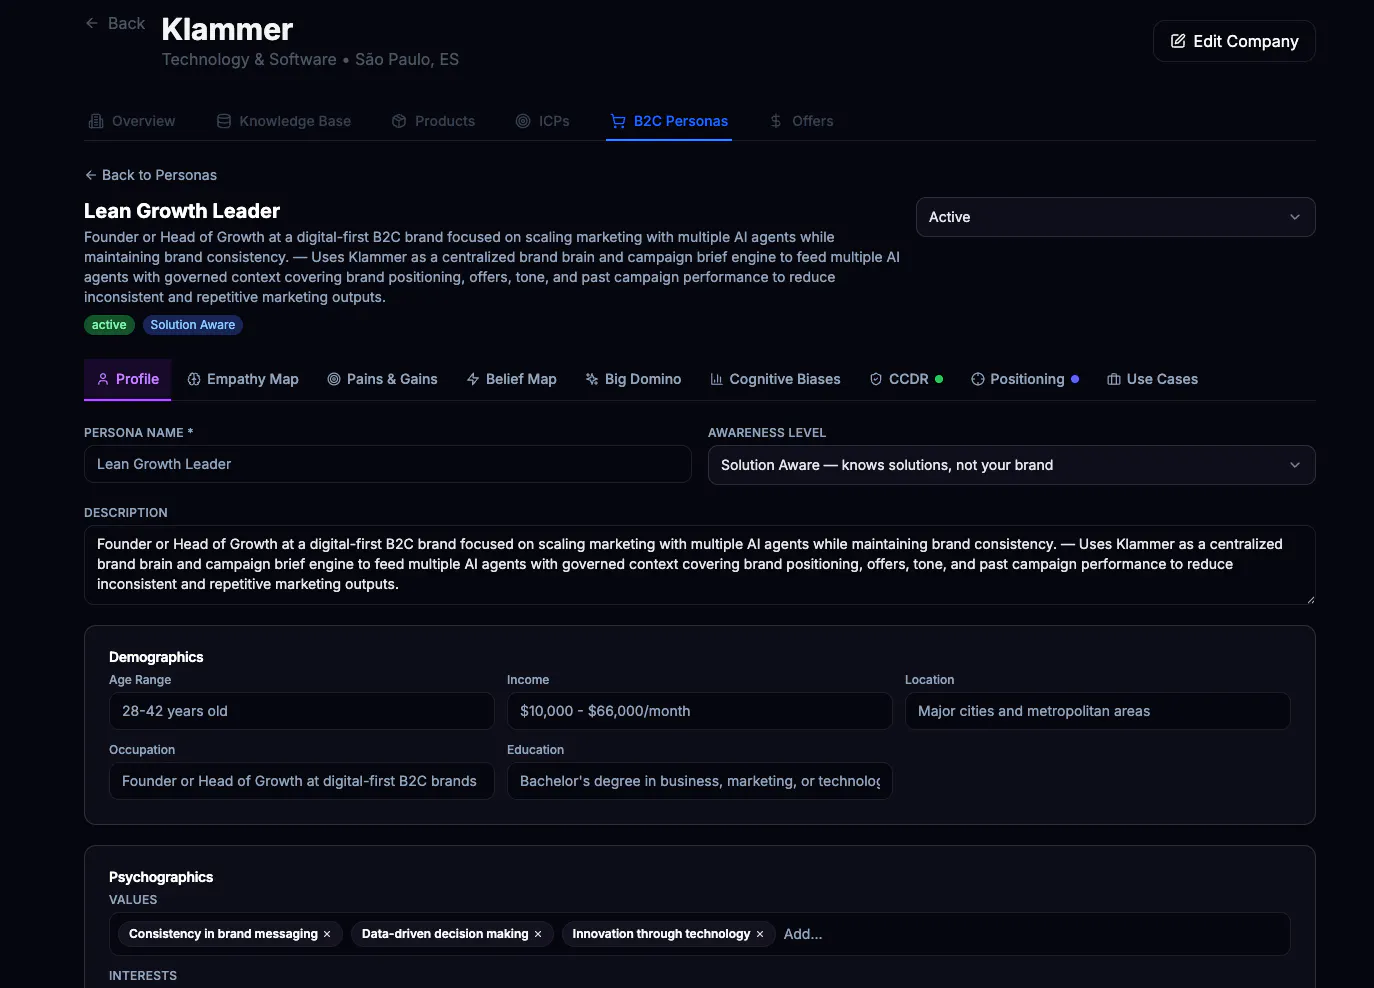Select the Profile sub-tab
1374x988 pixels.
(x=128, y=379)
